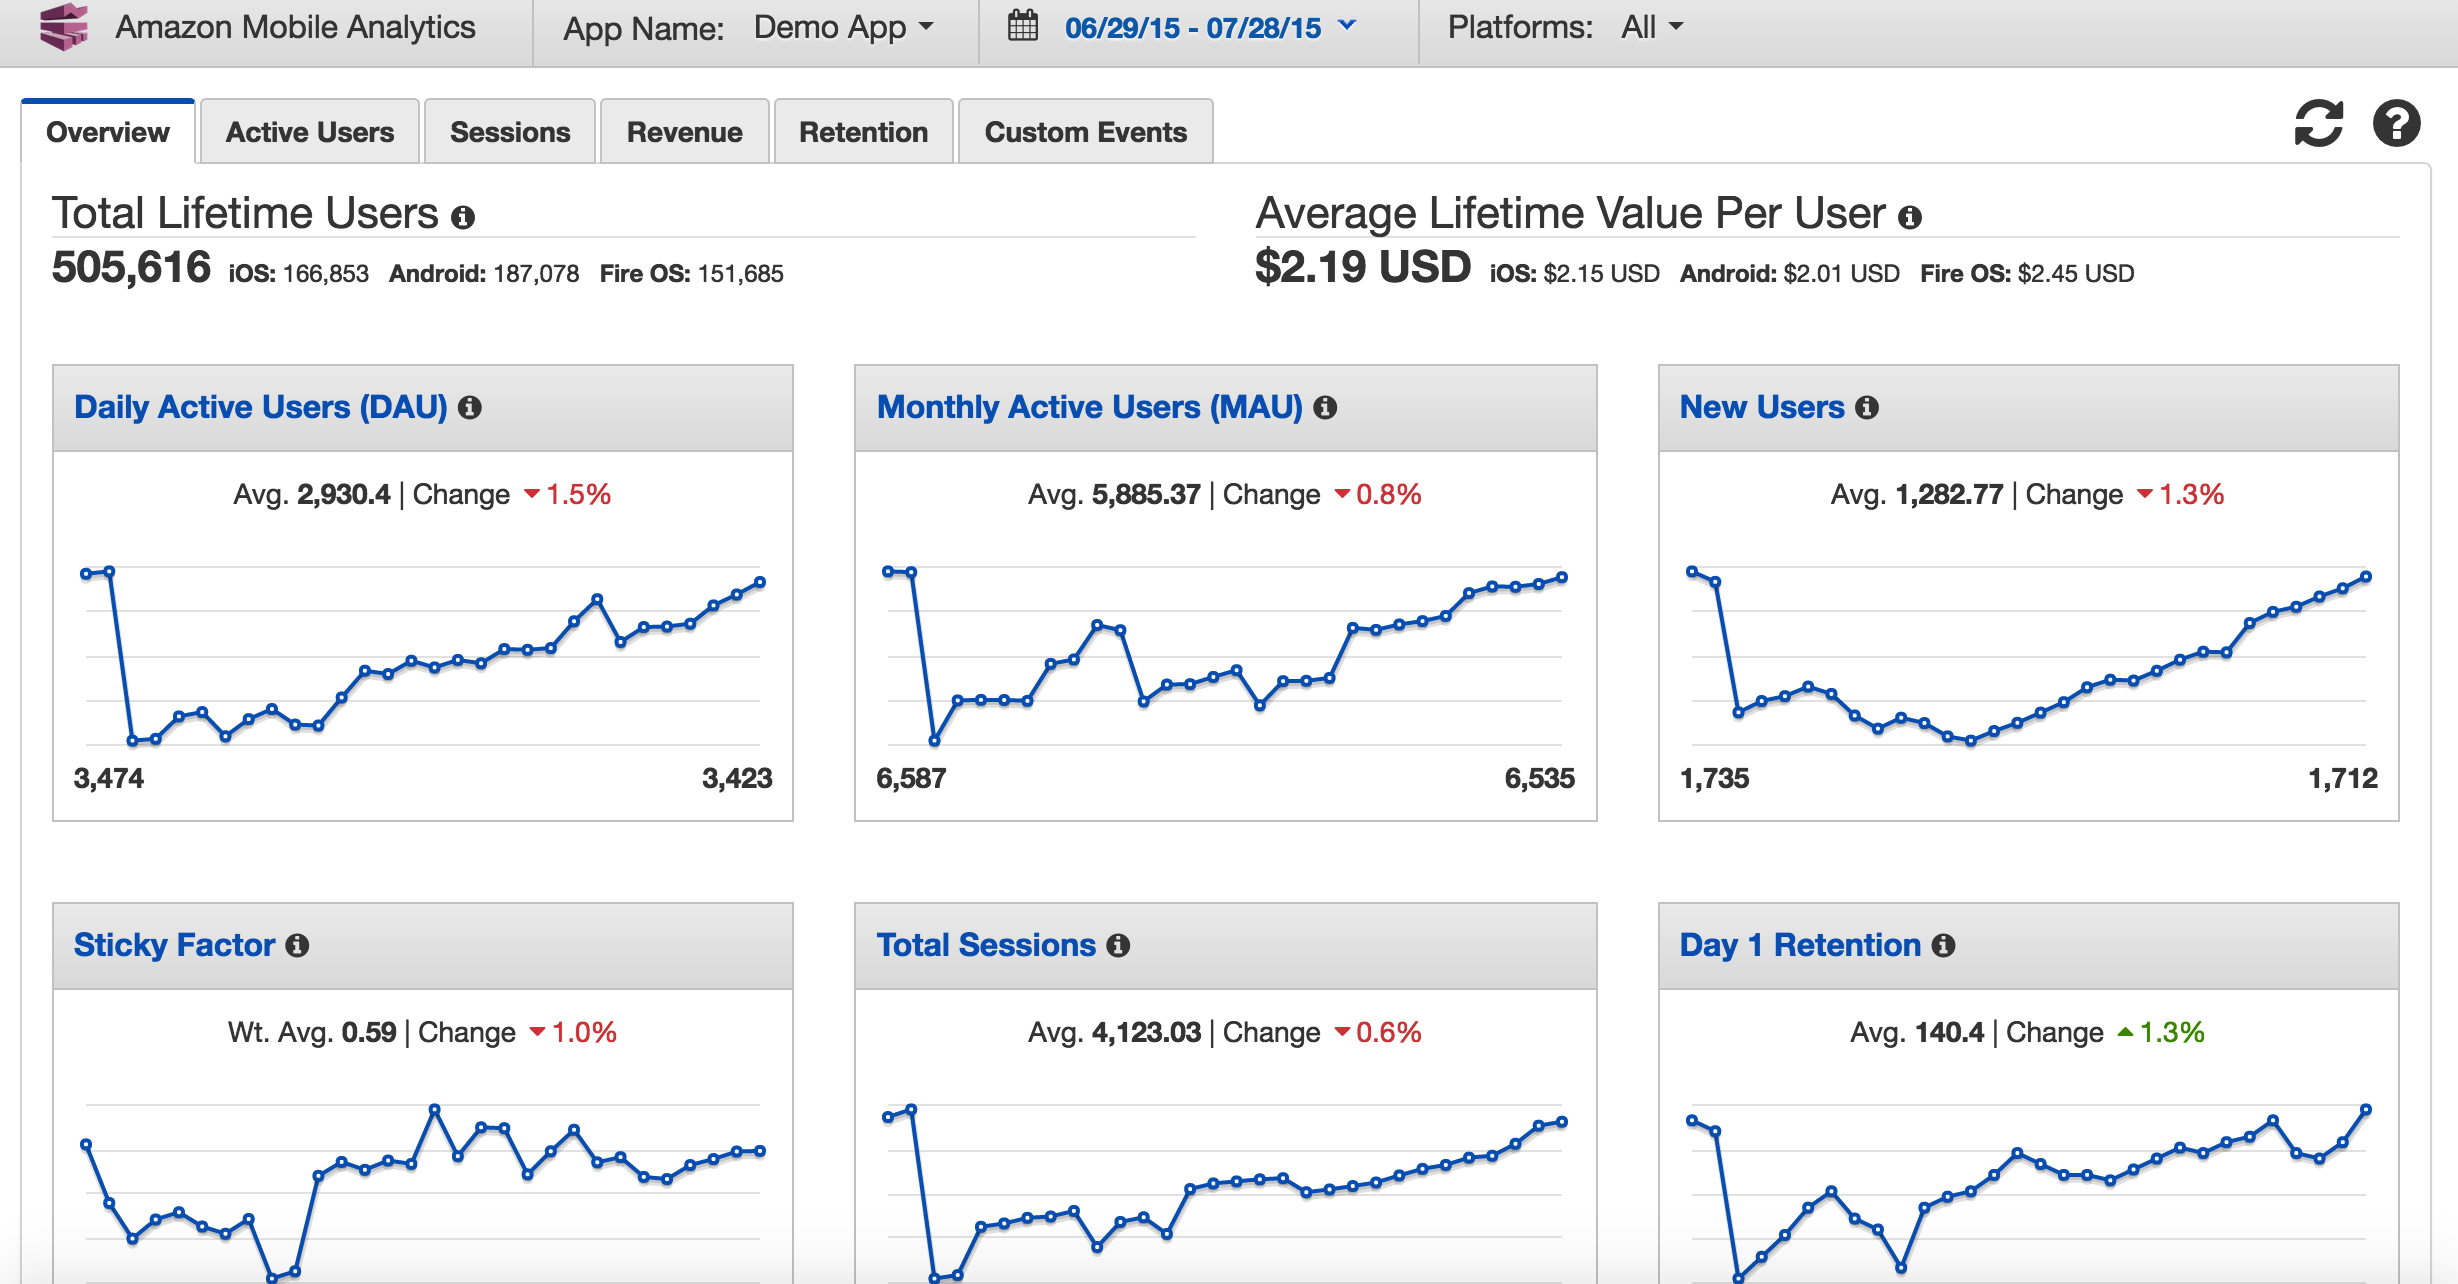2458x1284 pixels.
Task: Click info icon beside Average Lifetime Value
Action: 1909,217
